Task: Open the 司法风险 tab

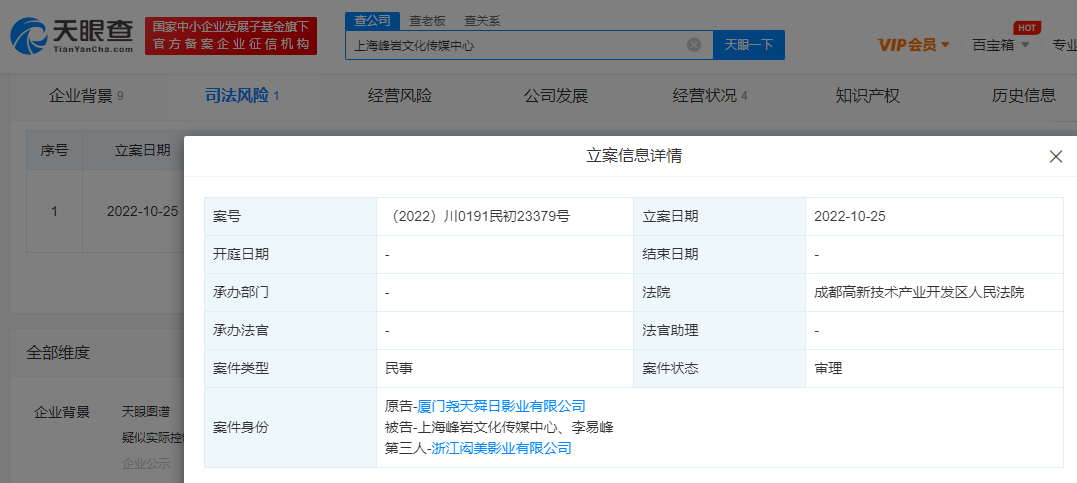Action: point(242,96)
